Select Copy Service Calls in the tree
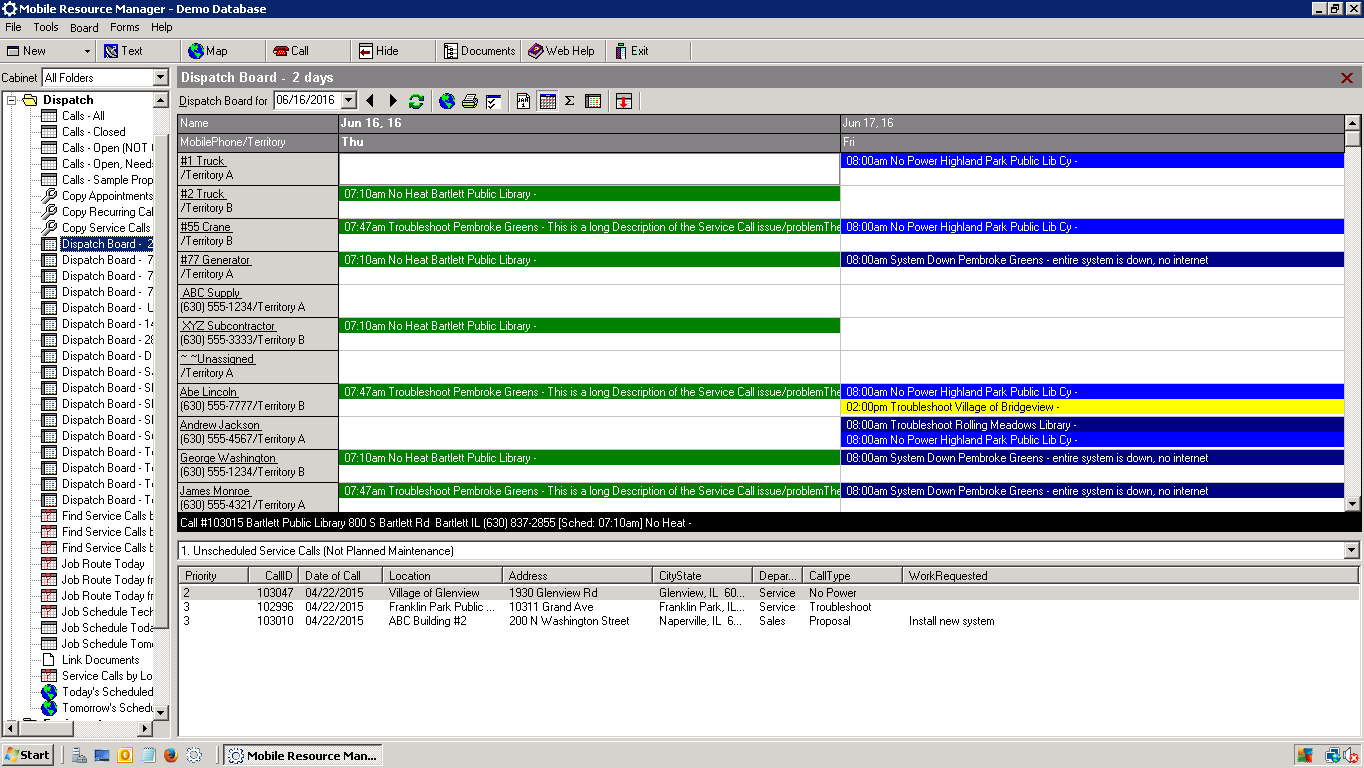This screenshot has width=1364, height=768. 106,228
